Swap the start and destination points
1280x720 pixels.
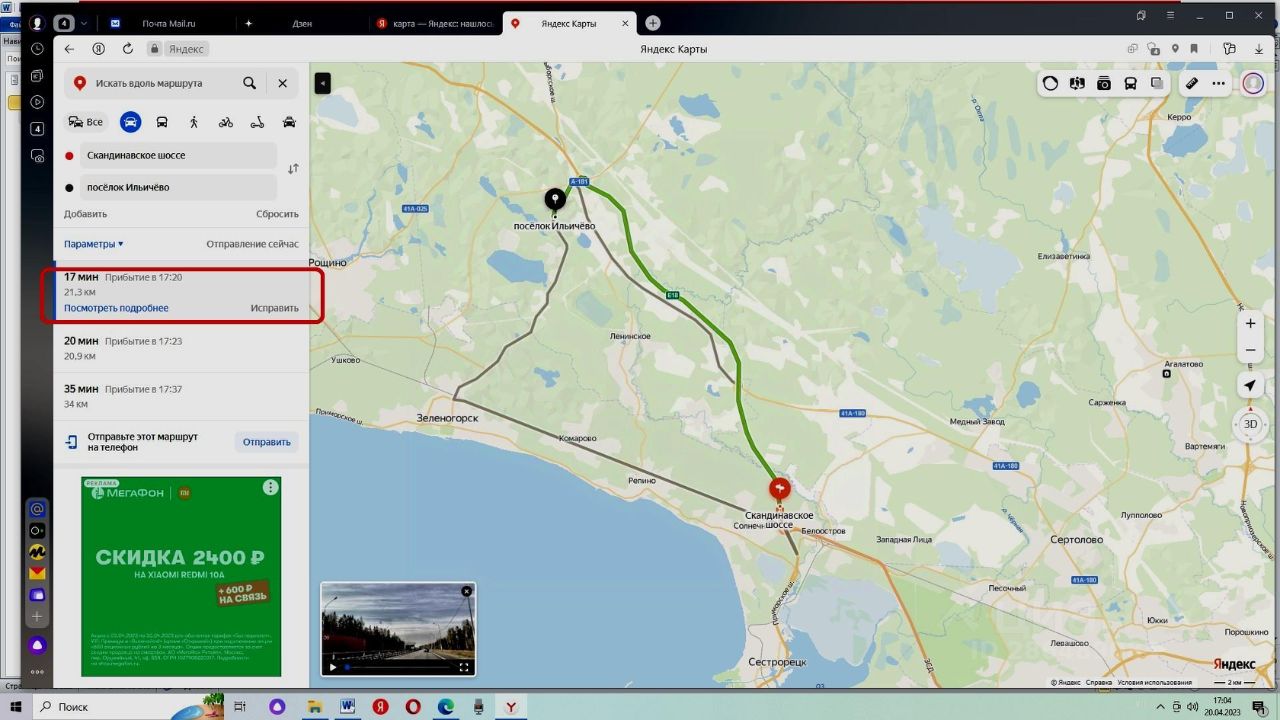tap(293, 169)
